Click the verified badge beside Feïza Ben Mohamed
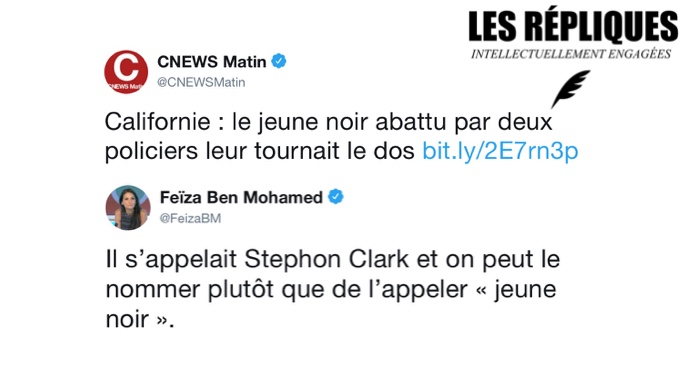The height and width of the screenshot is (376, 690). pos(336,197)
